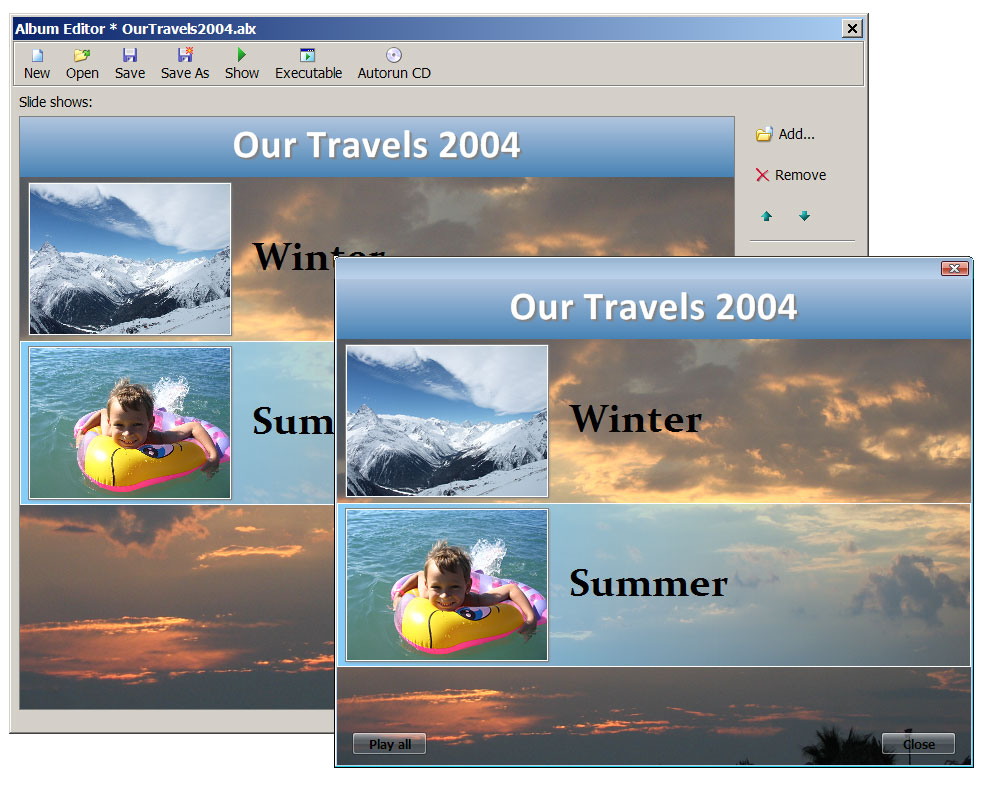Save the album with the Save icon

(129, 56)
